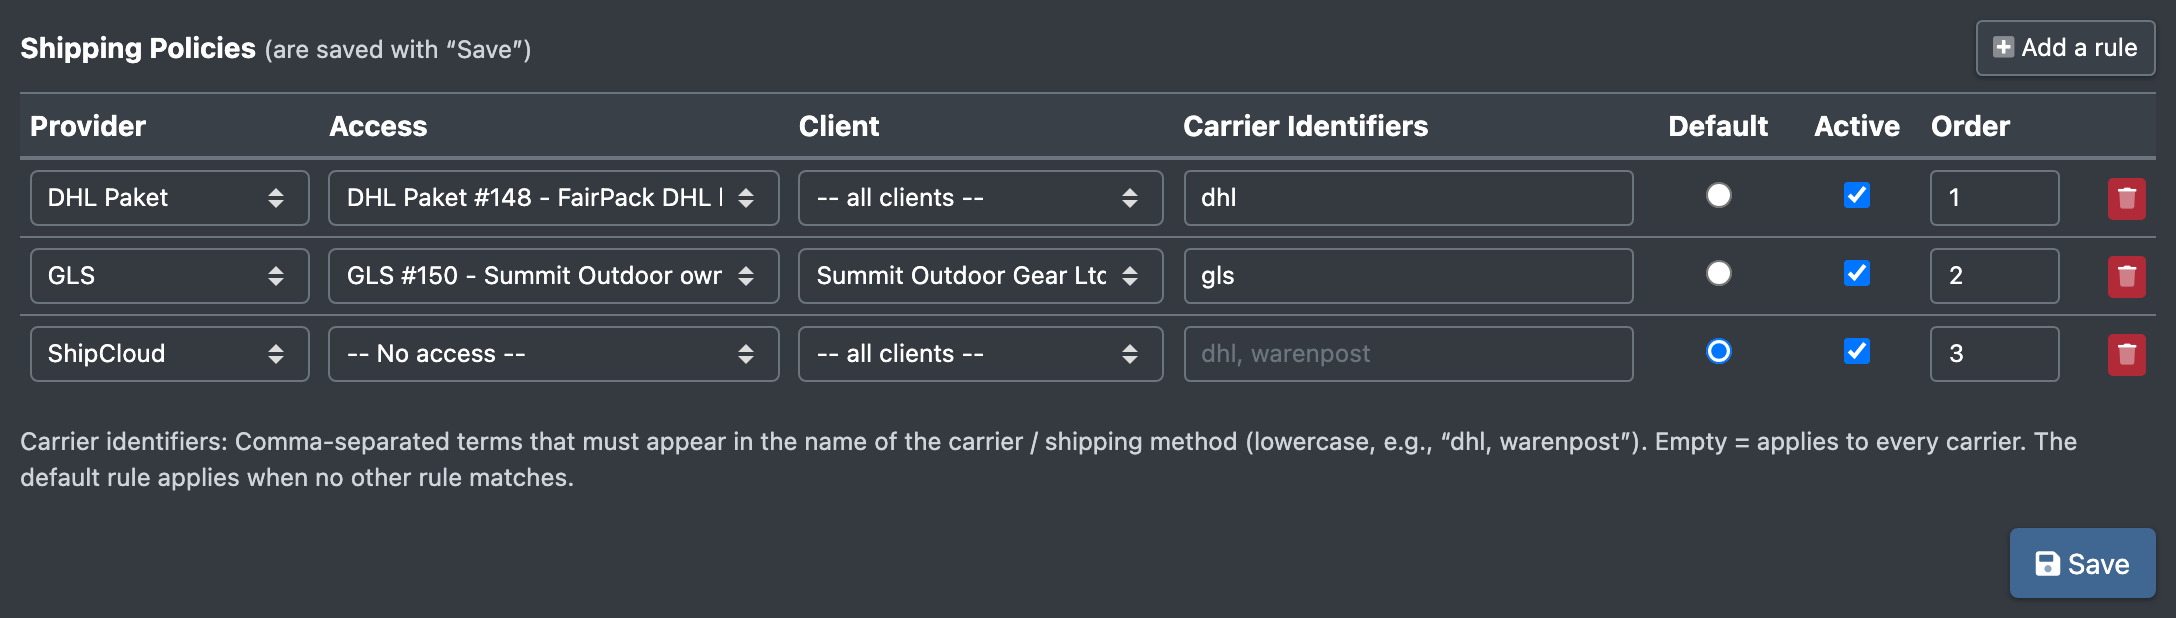Click the Add a rule button
This screenshot has height=618, width=2176.
pos(2065,48)
